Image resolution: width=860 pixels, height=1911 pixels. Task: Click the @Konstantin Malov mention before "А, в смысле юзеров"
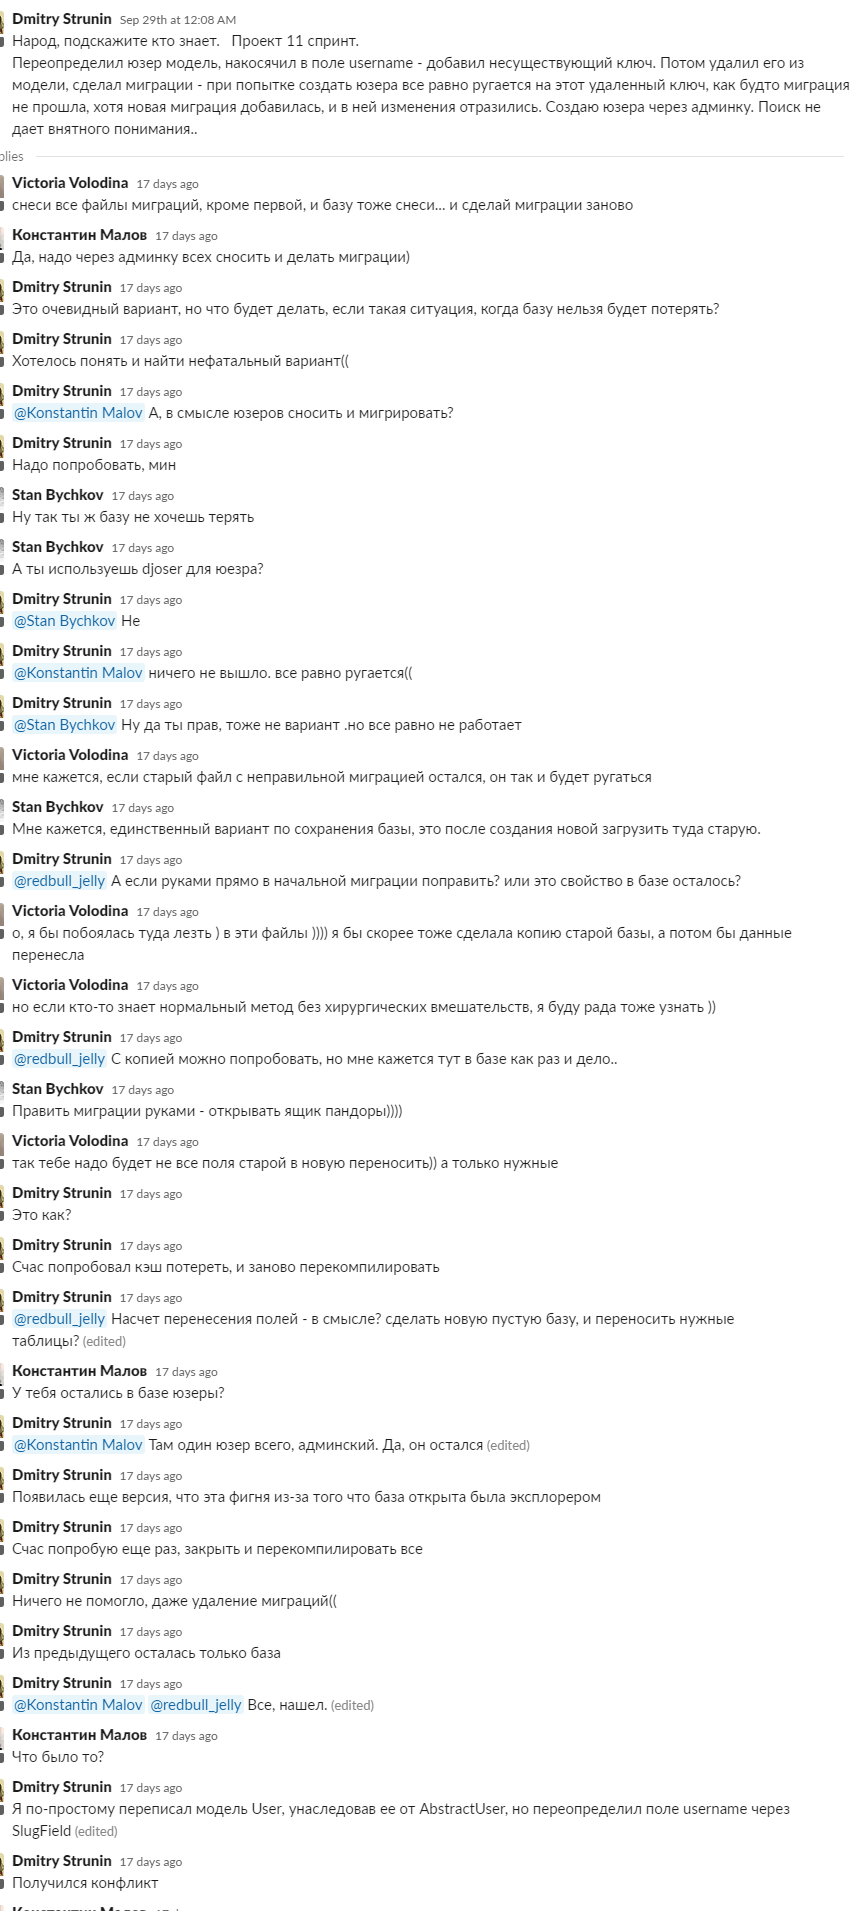click(78, 413)
